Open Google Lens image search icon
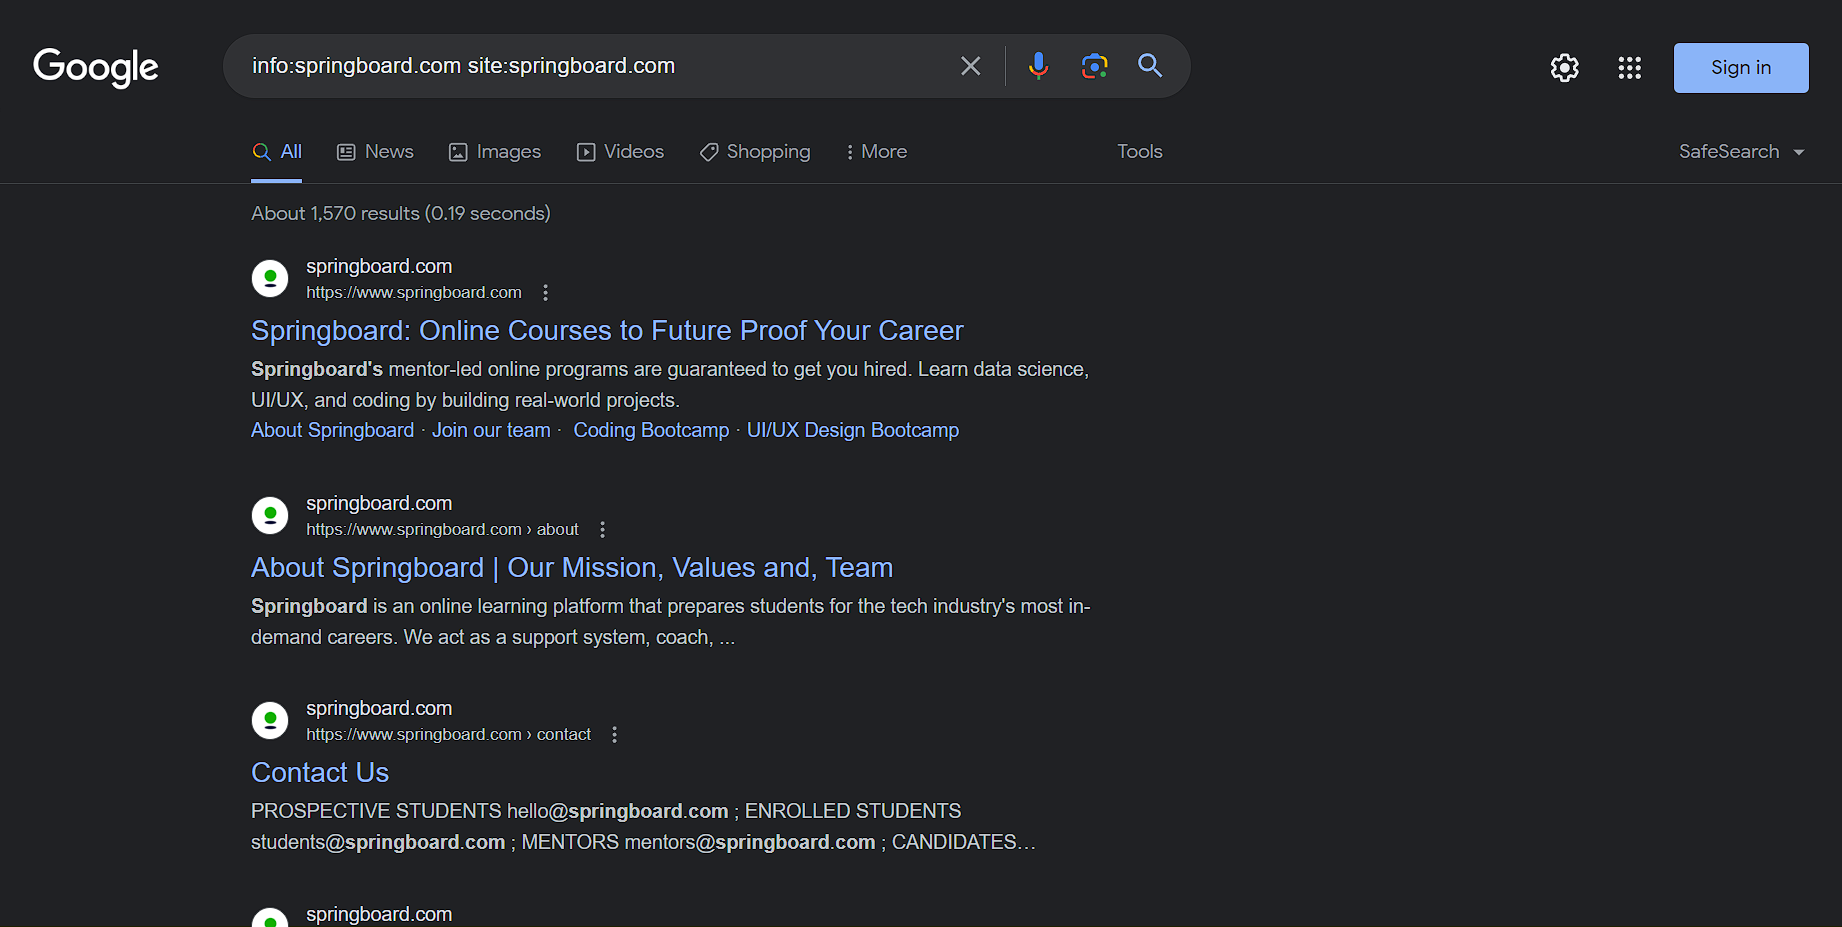The width and height of the screenshot is (1842, 927). [x=1094, y=66]
